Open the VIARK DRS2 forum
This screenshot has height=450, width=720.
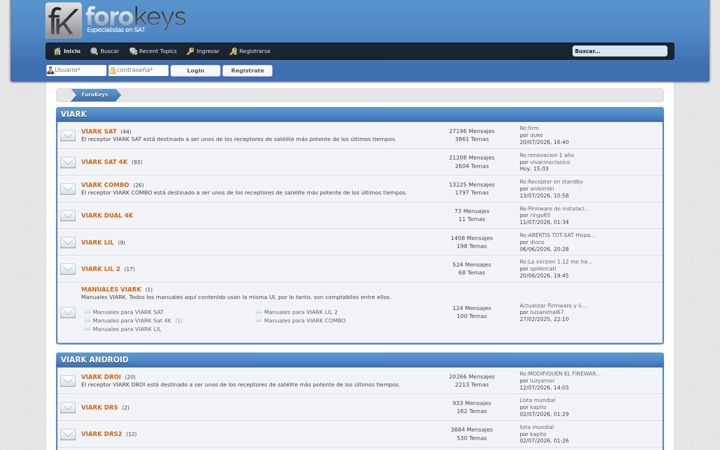click(x=101, y=434)
